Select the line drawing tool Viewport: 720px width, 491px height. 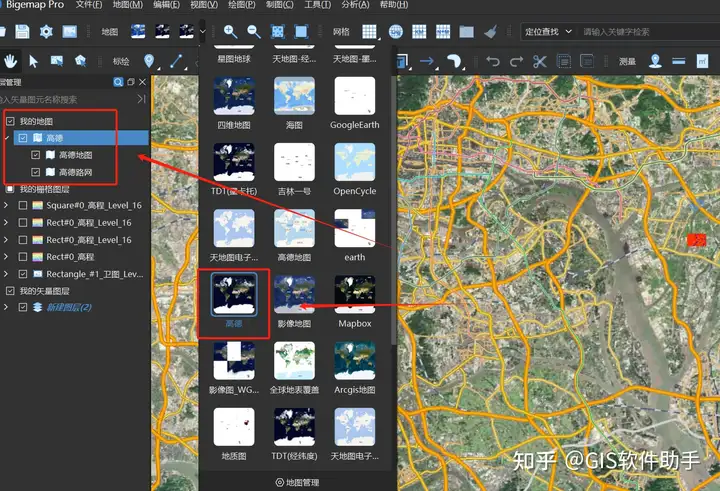176,61
